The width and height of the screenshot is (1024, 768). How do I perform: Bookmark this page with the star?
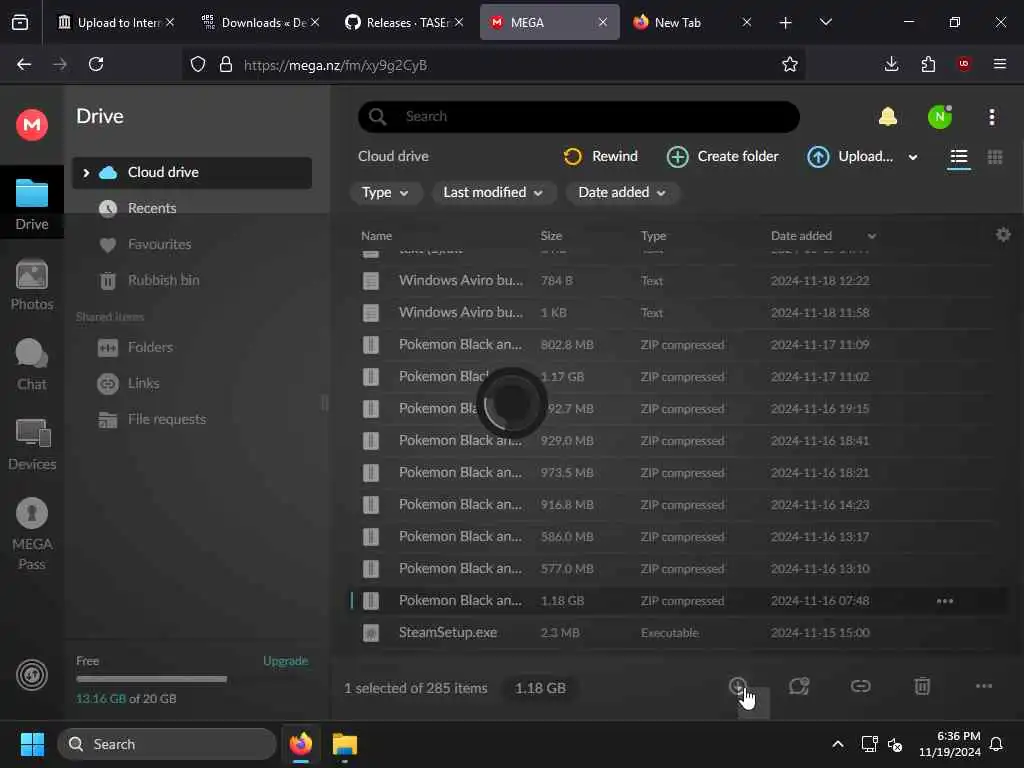(790, 64)
